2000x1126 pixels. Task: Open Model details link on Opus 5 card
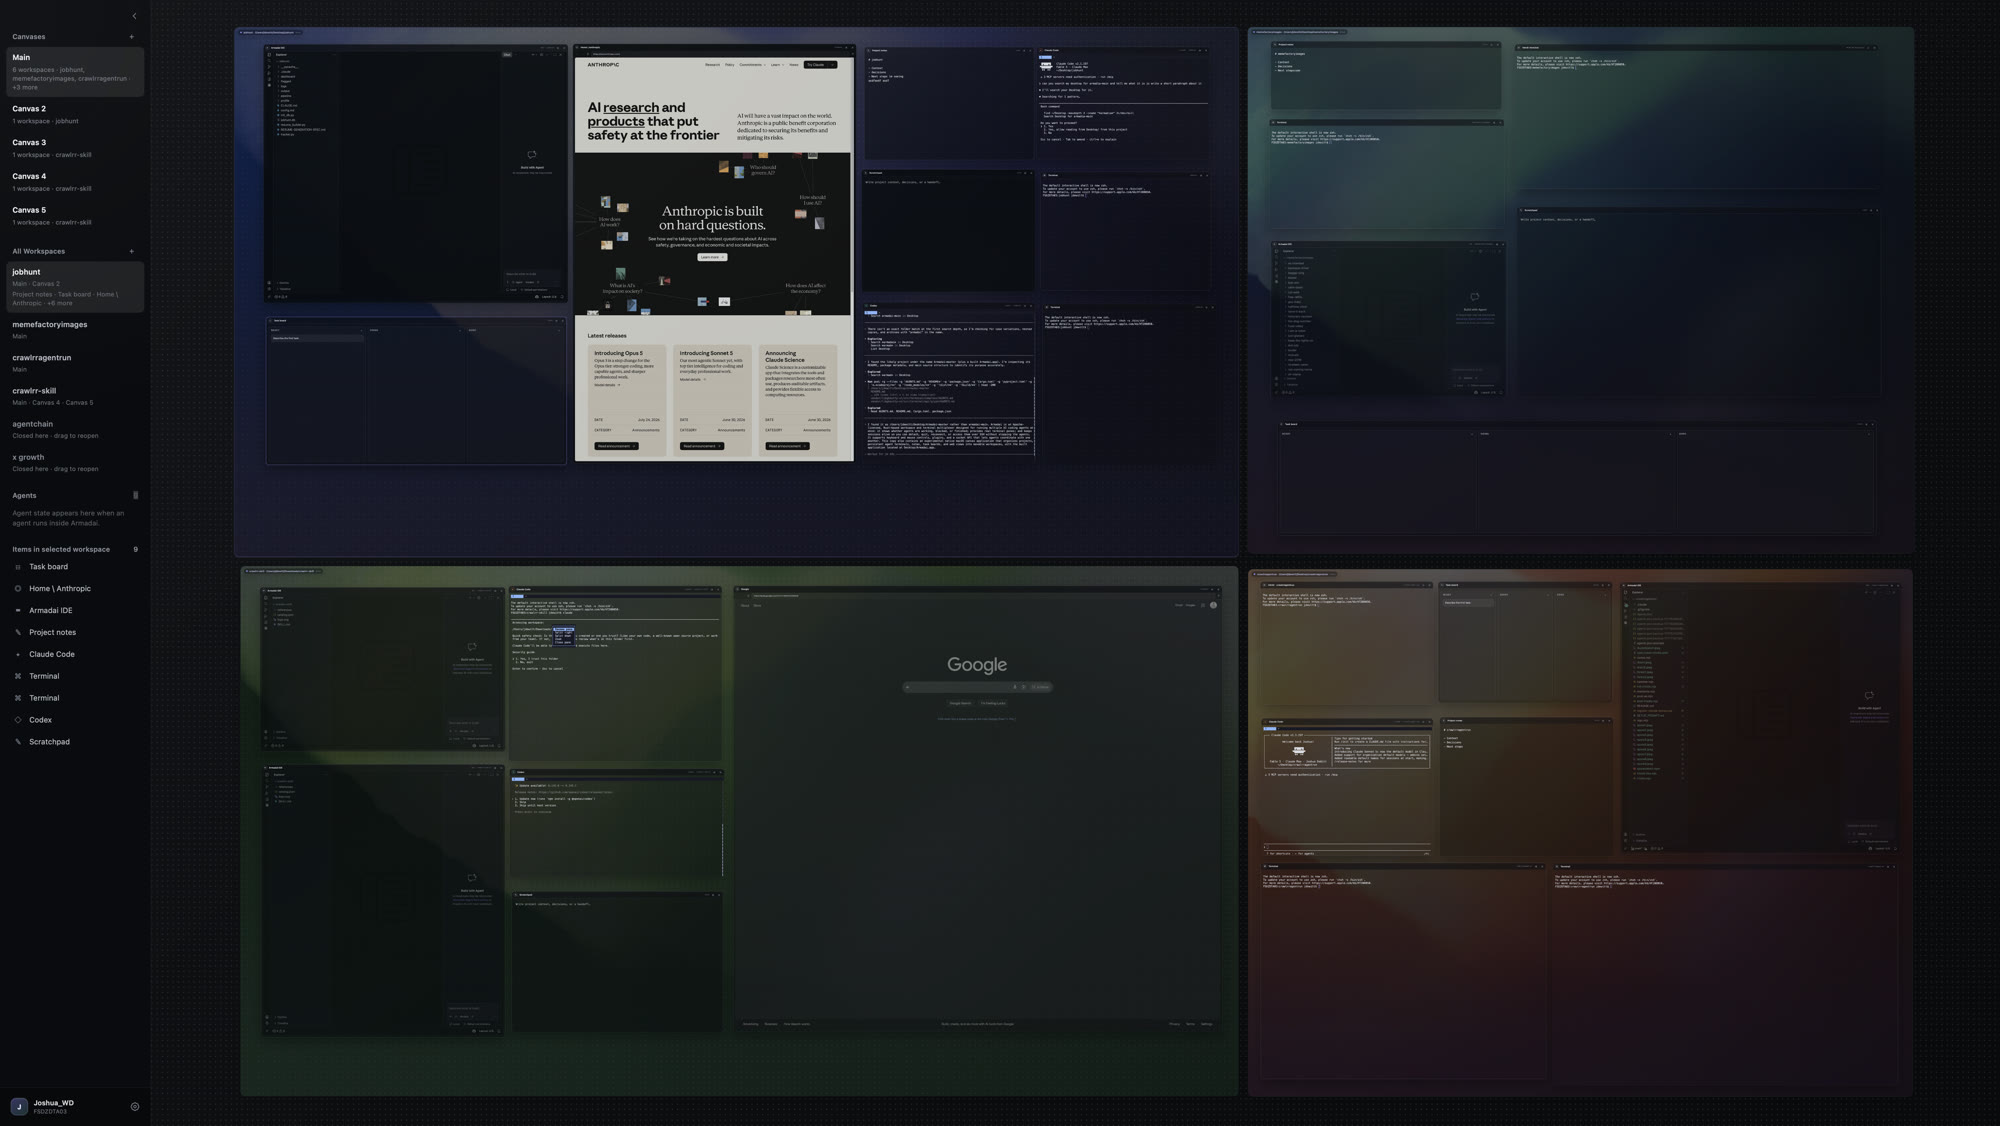607,385
